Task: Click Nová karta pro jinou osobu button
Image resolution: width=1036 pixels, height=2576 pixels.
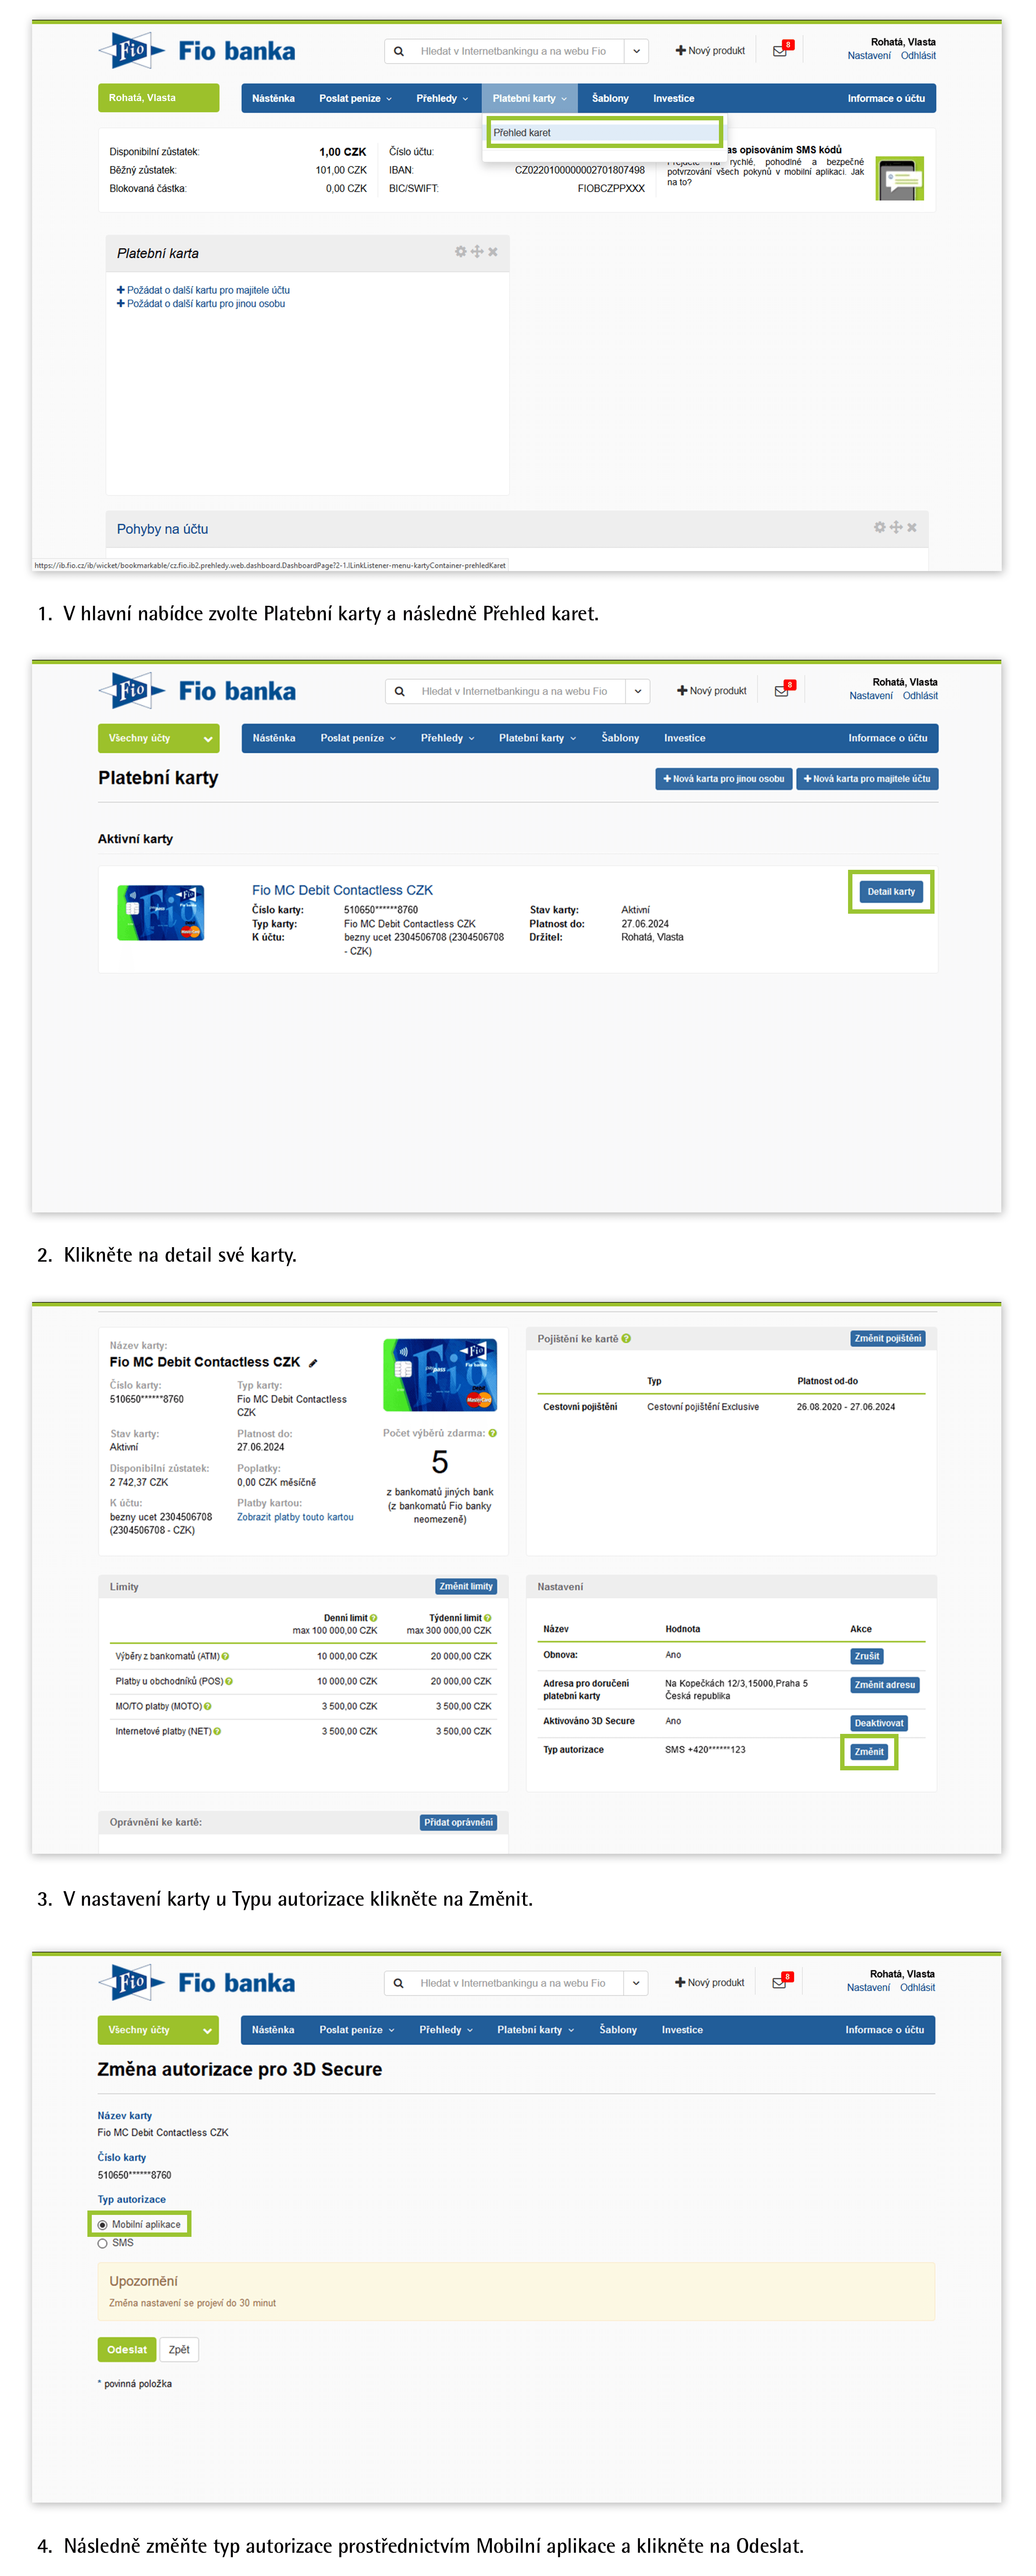Action: click(x=724, y=779)
